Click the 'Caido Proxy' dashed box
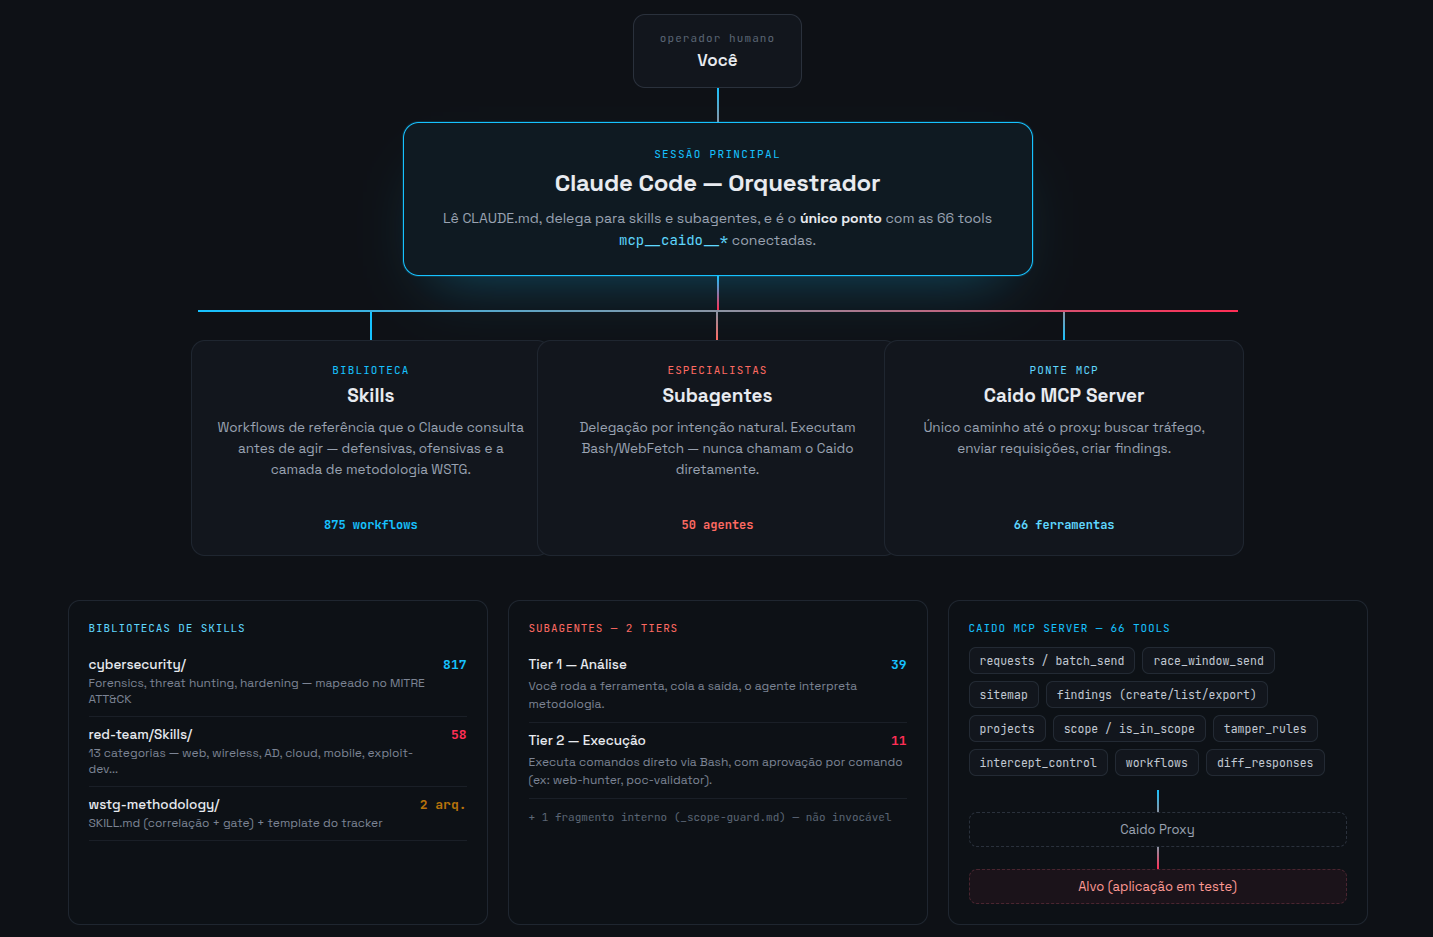Screen dimensions: 1433x937 coord(1157,829)
